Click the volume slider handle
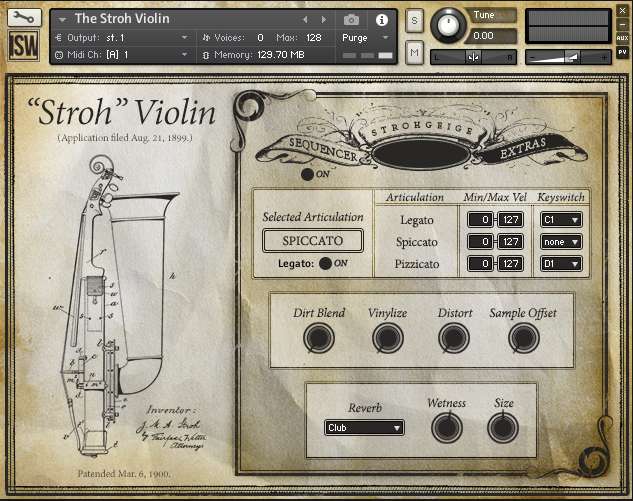 pyautogui.click(x=571, y=57)
